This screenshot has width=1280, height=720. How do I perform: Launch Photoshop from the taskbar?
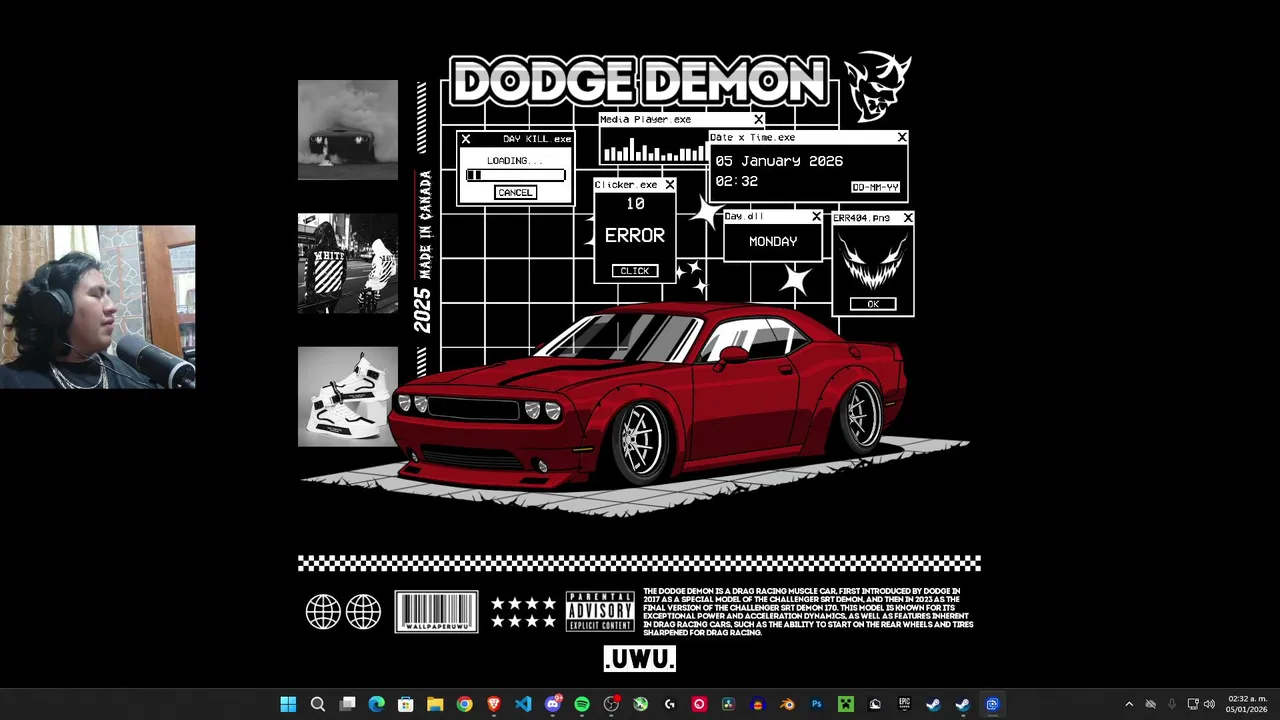point(816,704)
